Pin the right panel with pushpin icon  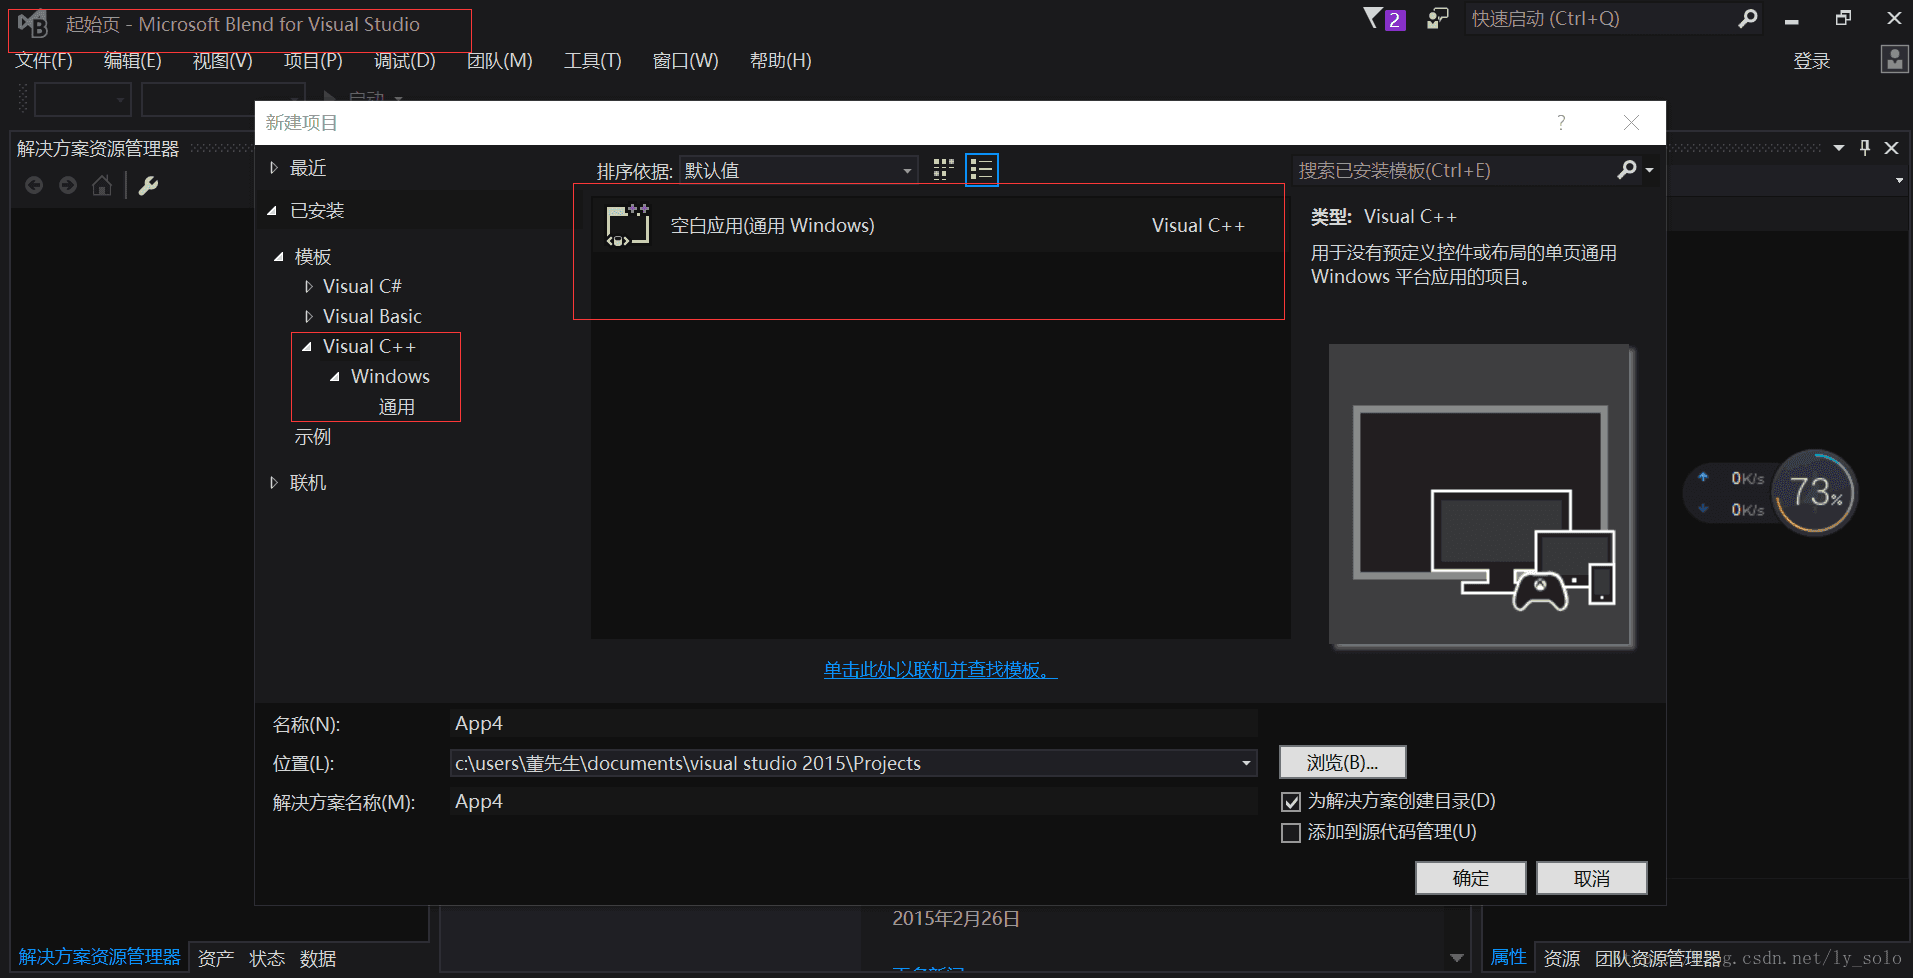(x=1865, y=148)
